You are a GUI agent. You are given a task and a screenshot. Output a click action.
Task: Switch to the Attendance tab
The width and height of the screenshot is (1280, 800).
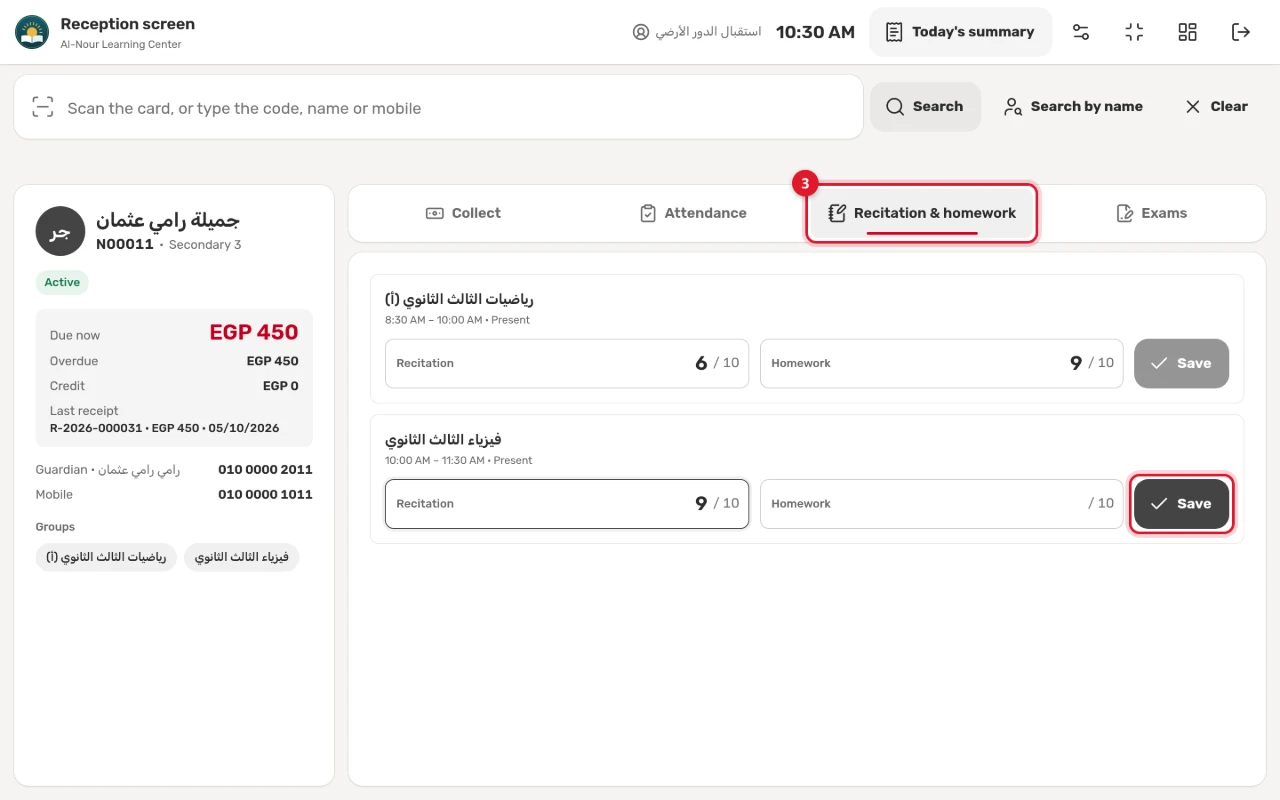(x=692, y=213)
